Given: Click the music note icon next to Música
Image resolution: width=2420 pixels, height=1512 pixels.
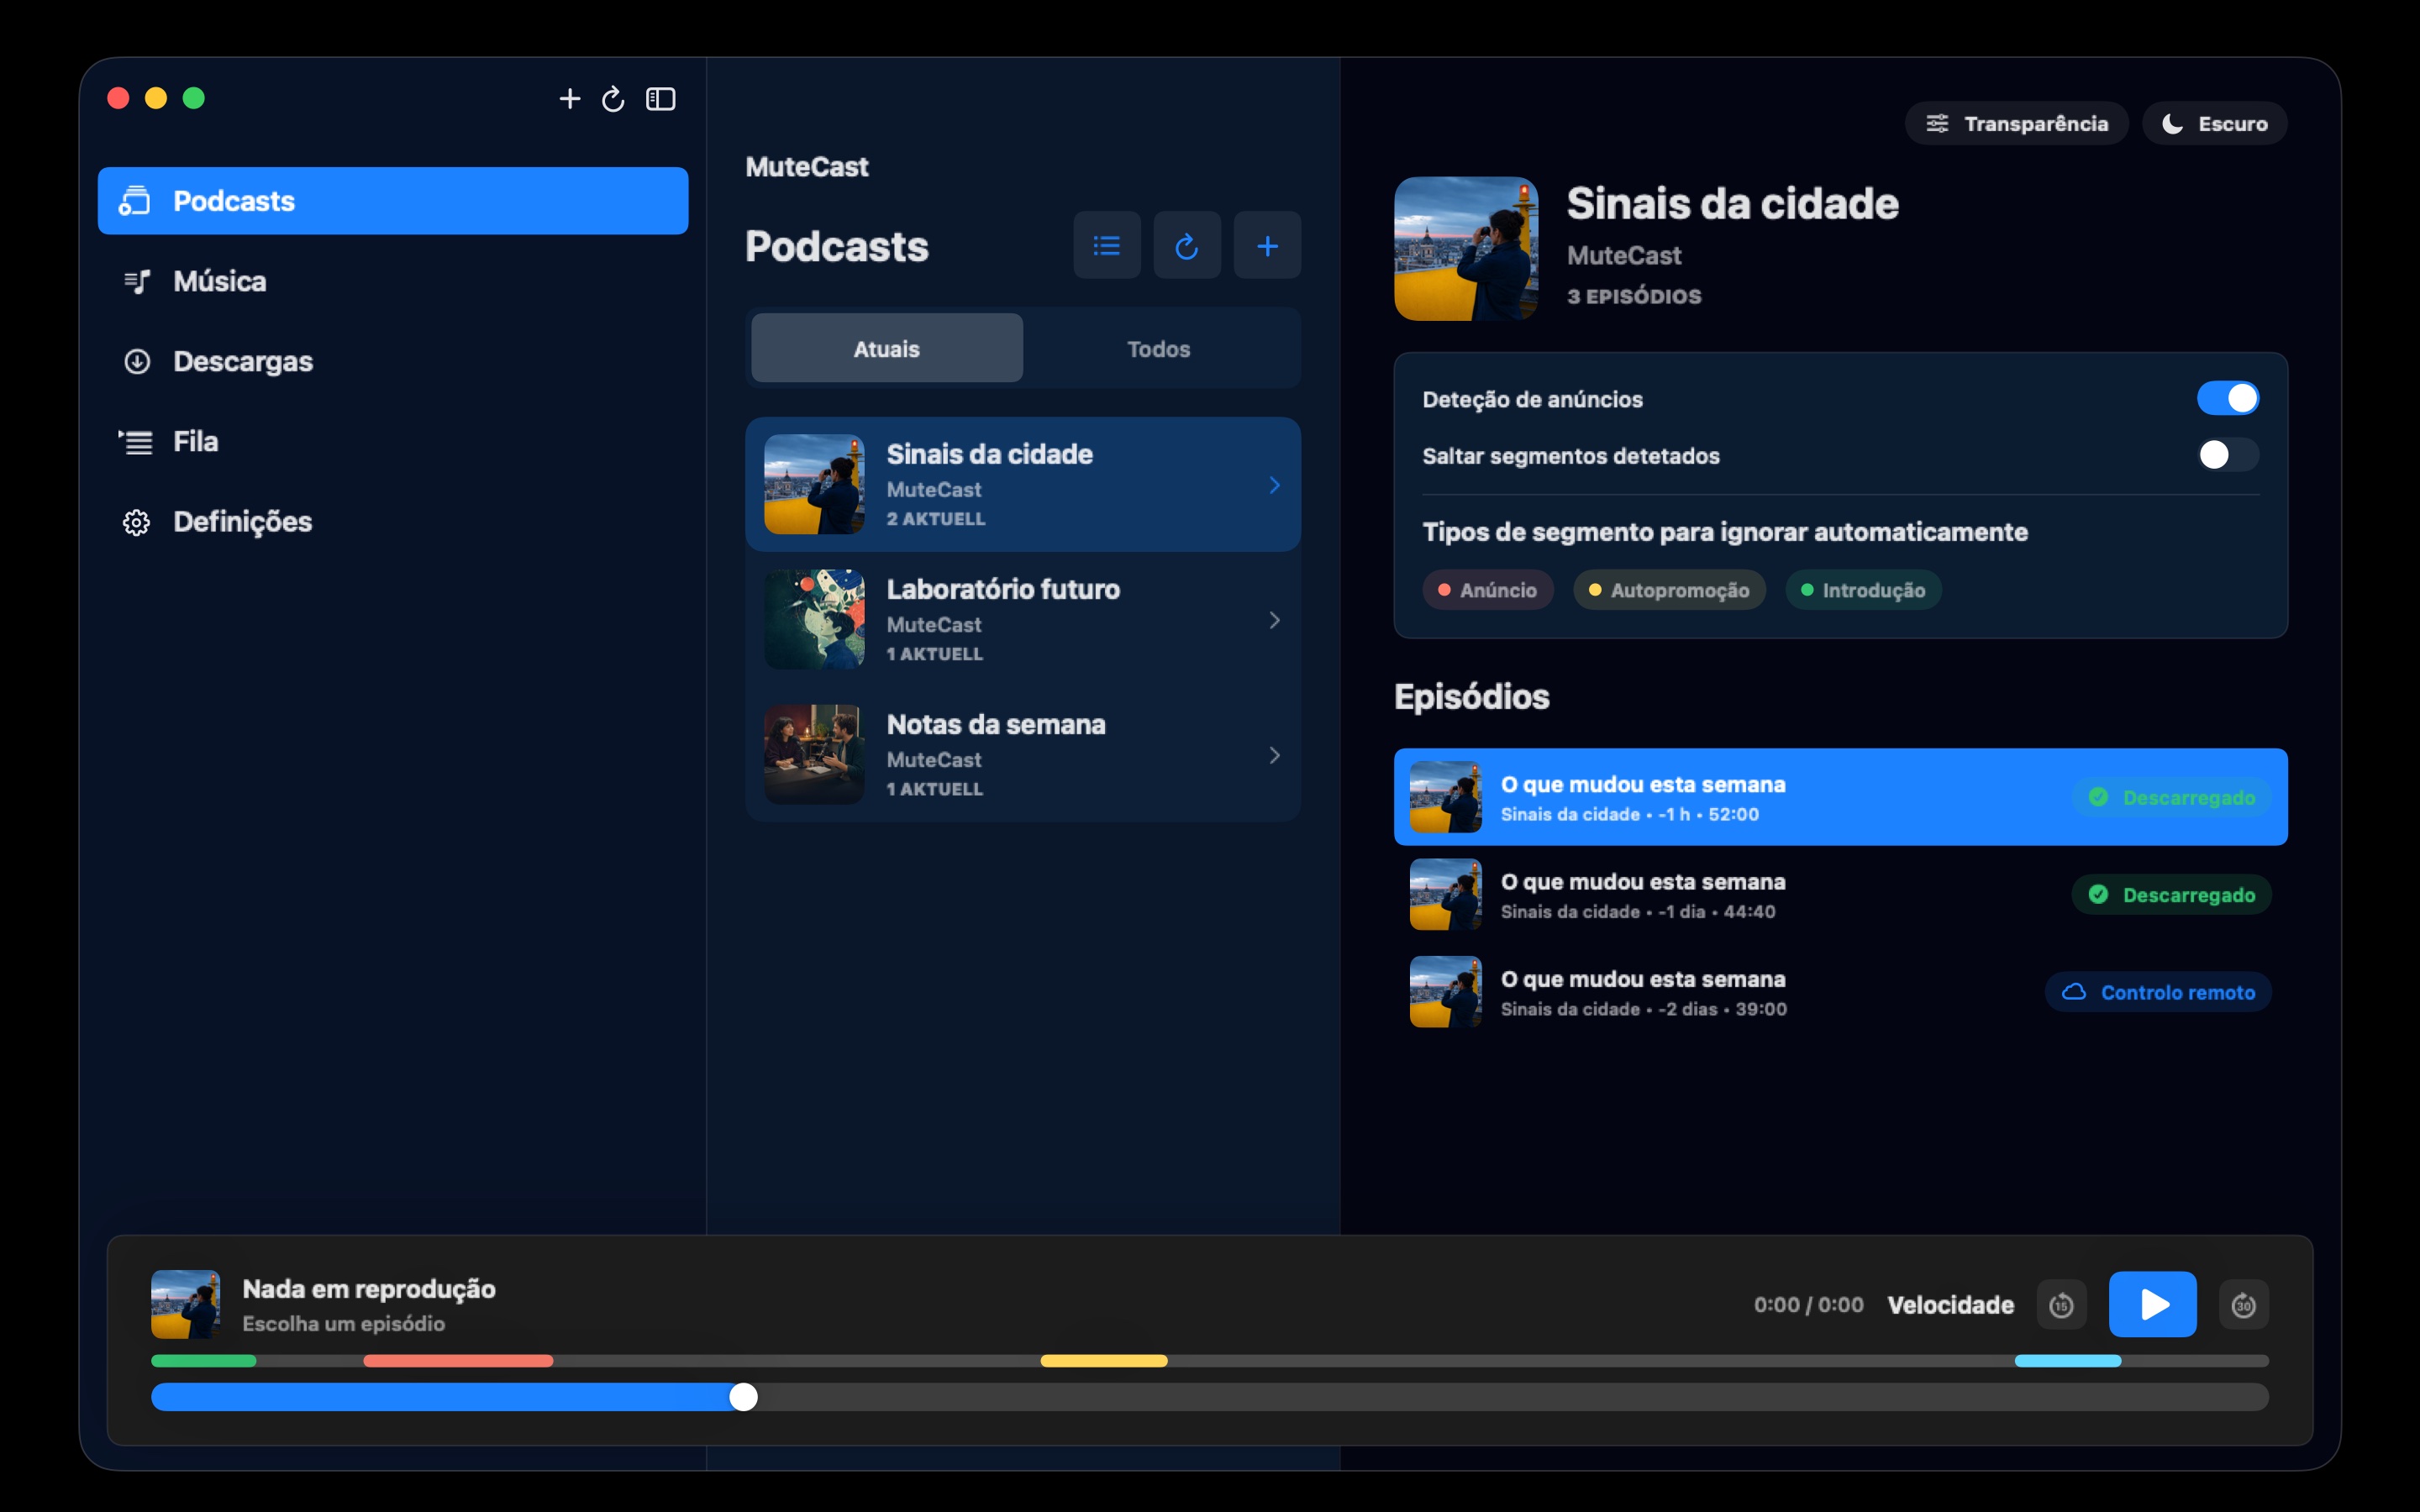Looking at the screenshot, I should coord(136,281).
